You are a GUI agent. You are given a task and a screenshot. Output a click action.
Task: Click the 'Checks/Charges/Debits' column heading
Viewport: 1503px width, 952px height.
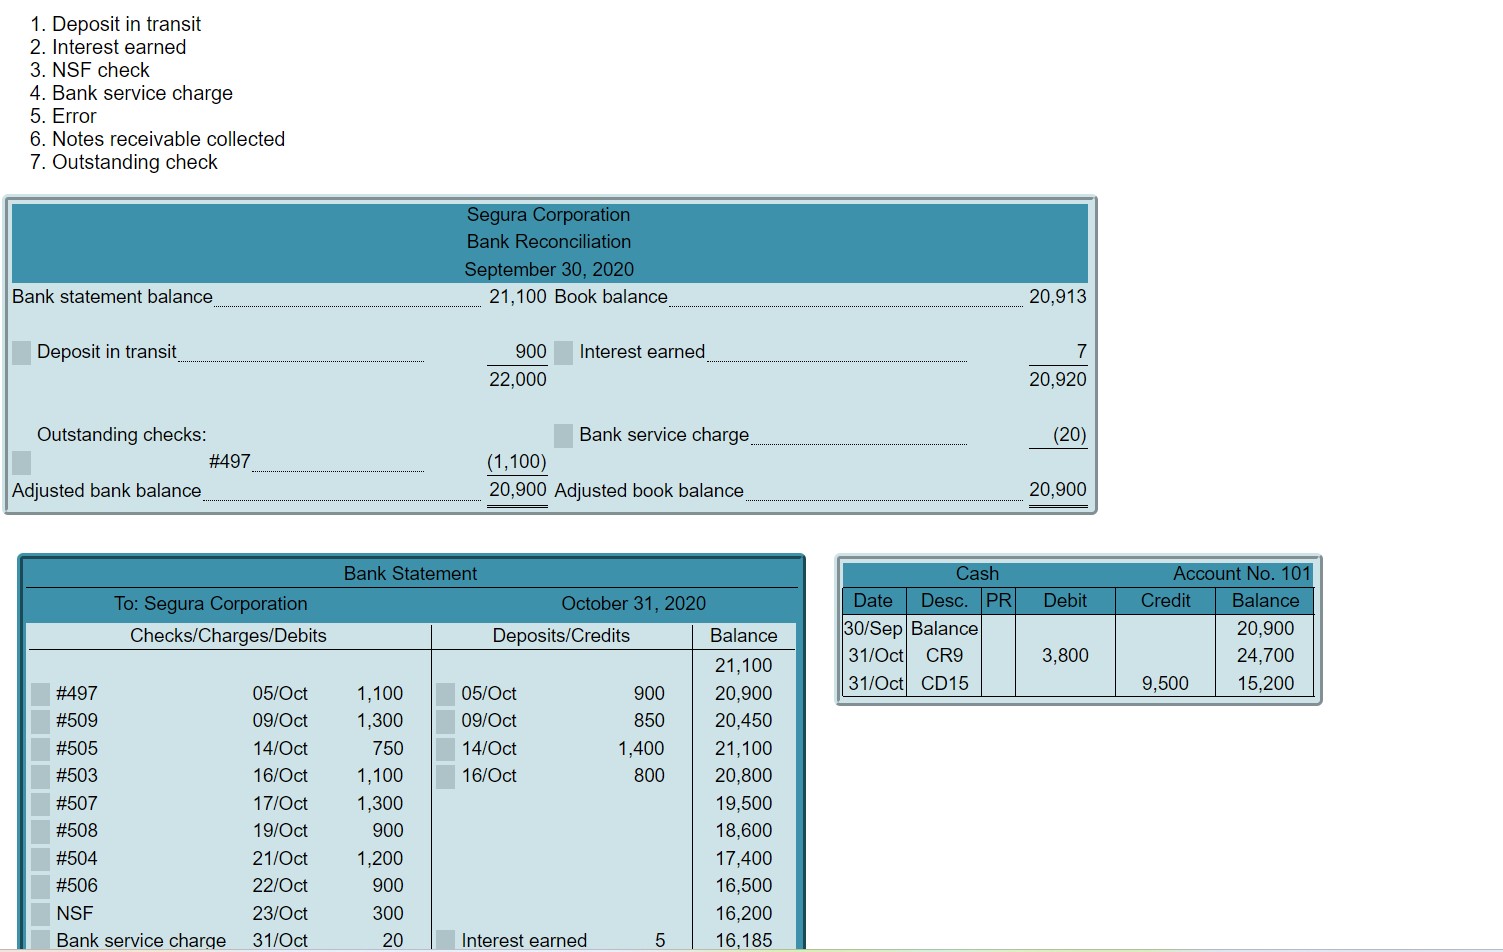(228, 636)
